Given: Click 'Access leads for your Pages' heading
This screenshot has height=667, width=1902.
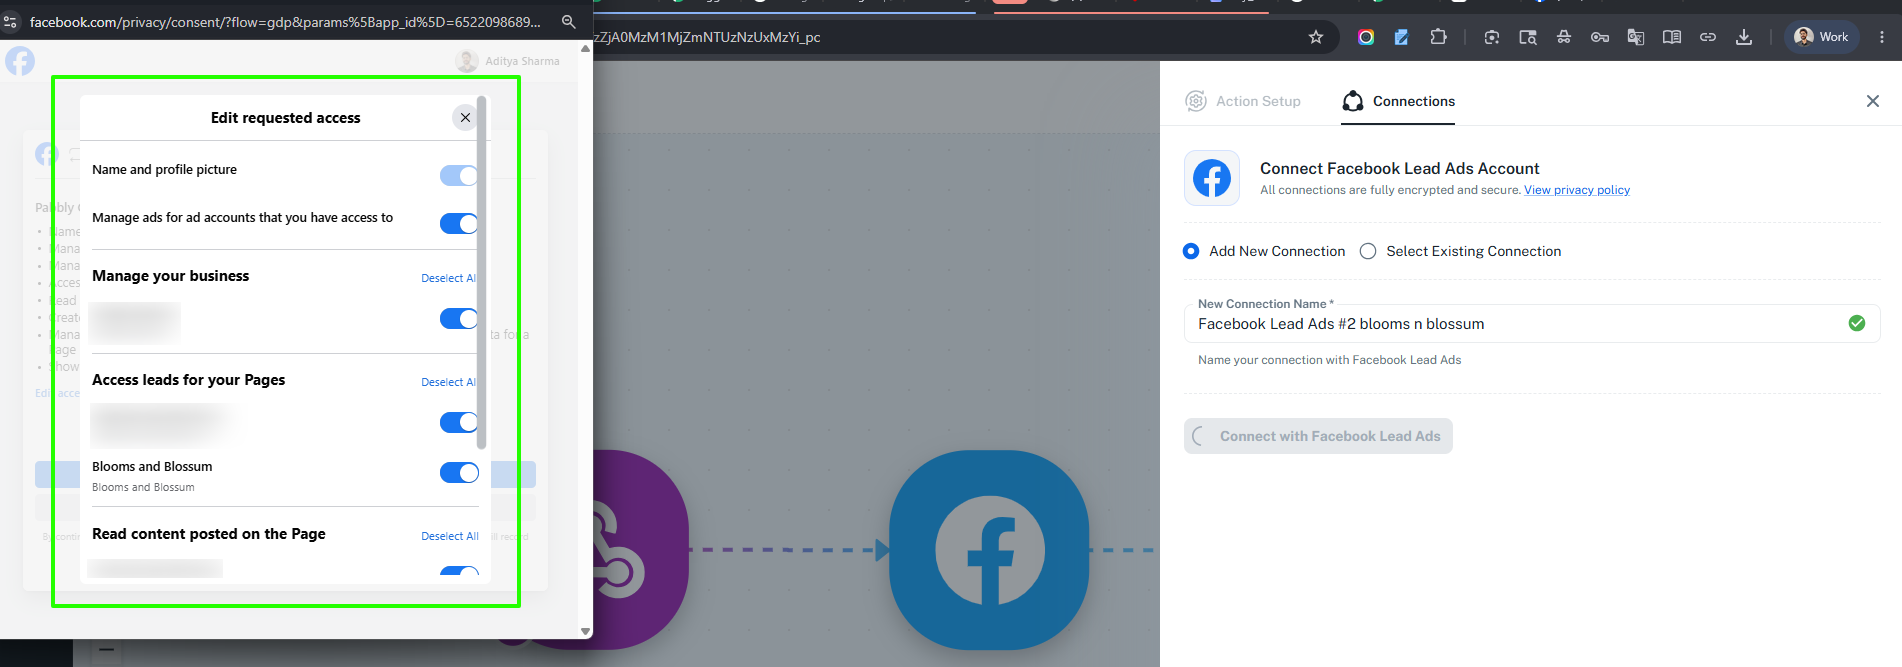Looking at the screenshot, I should pyautogui.click(x=189, y=380).
